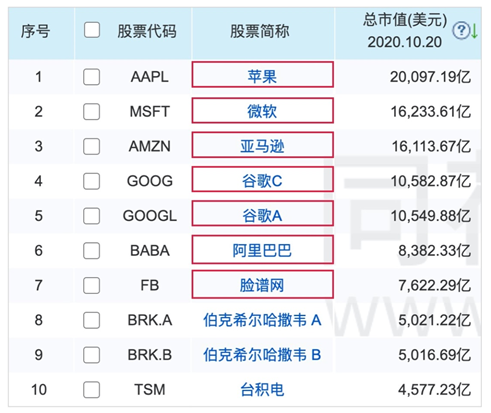Viewport: 491px width, 413px height.
Task: Click the 伯克希尔哈撒韦 A link
Action: point(262,320)
